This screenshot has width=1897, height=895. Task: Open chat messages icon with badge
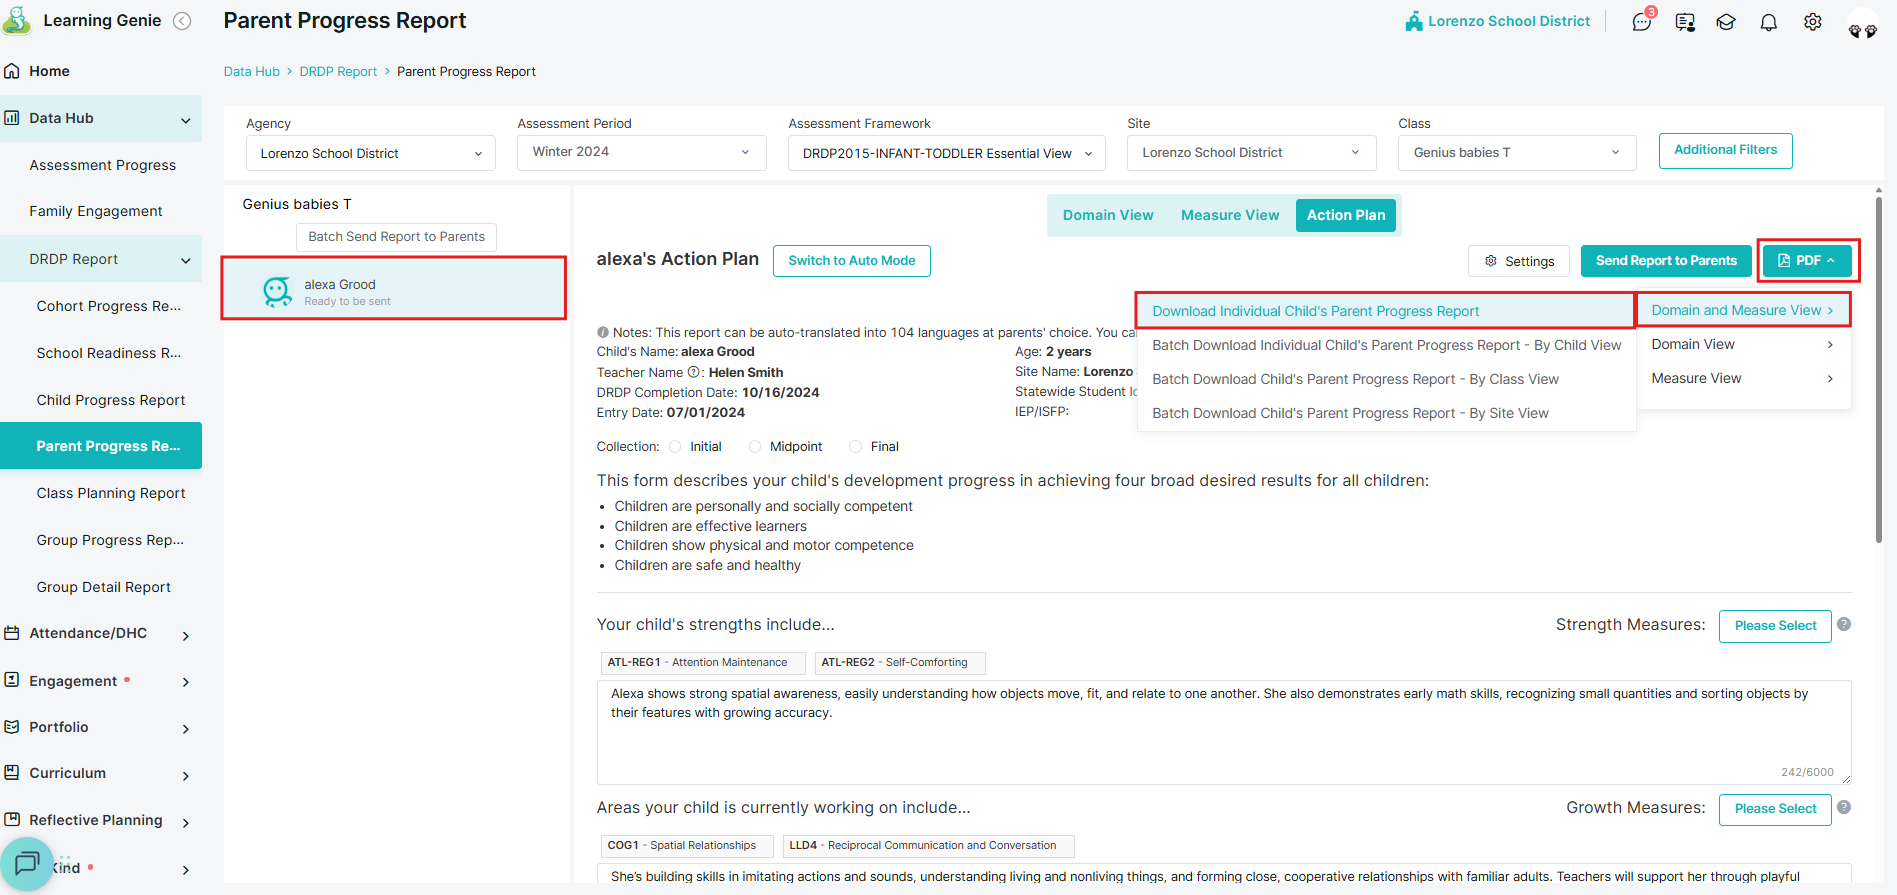pyautogui.click(x=1642, y=21)
